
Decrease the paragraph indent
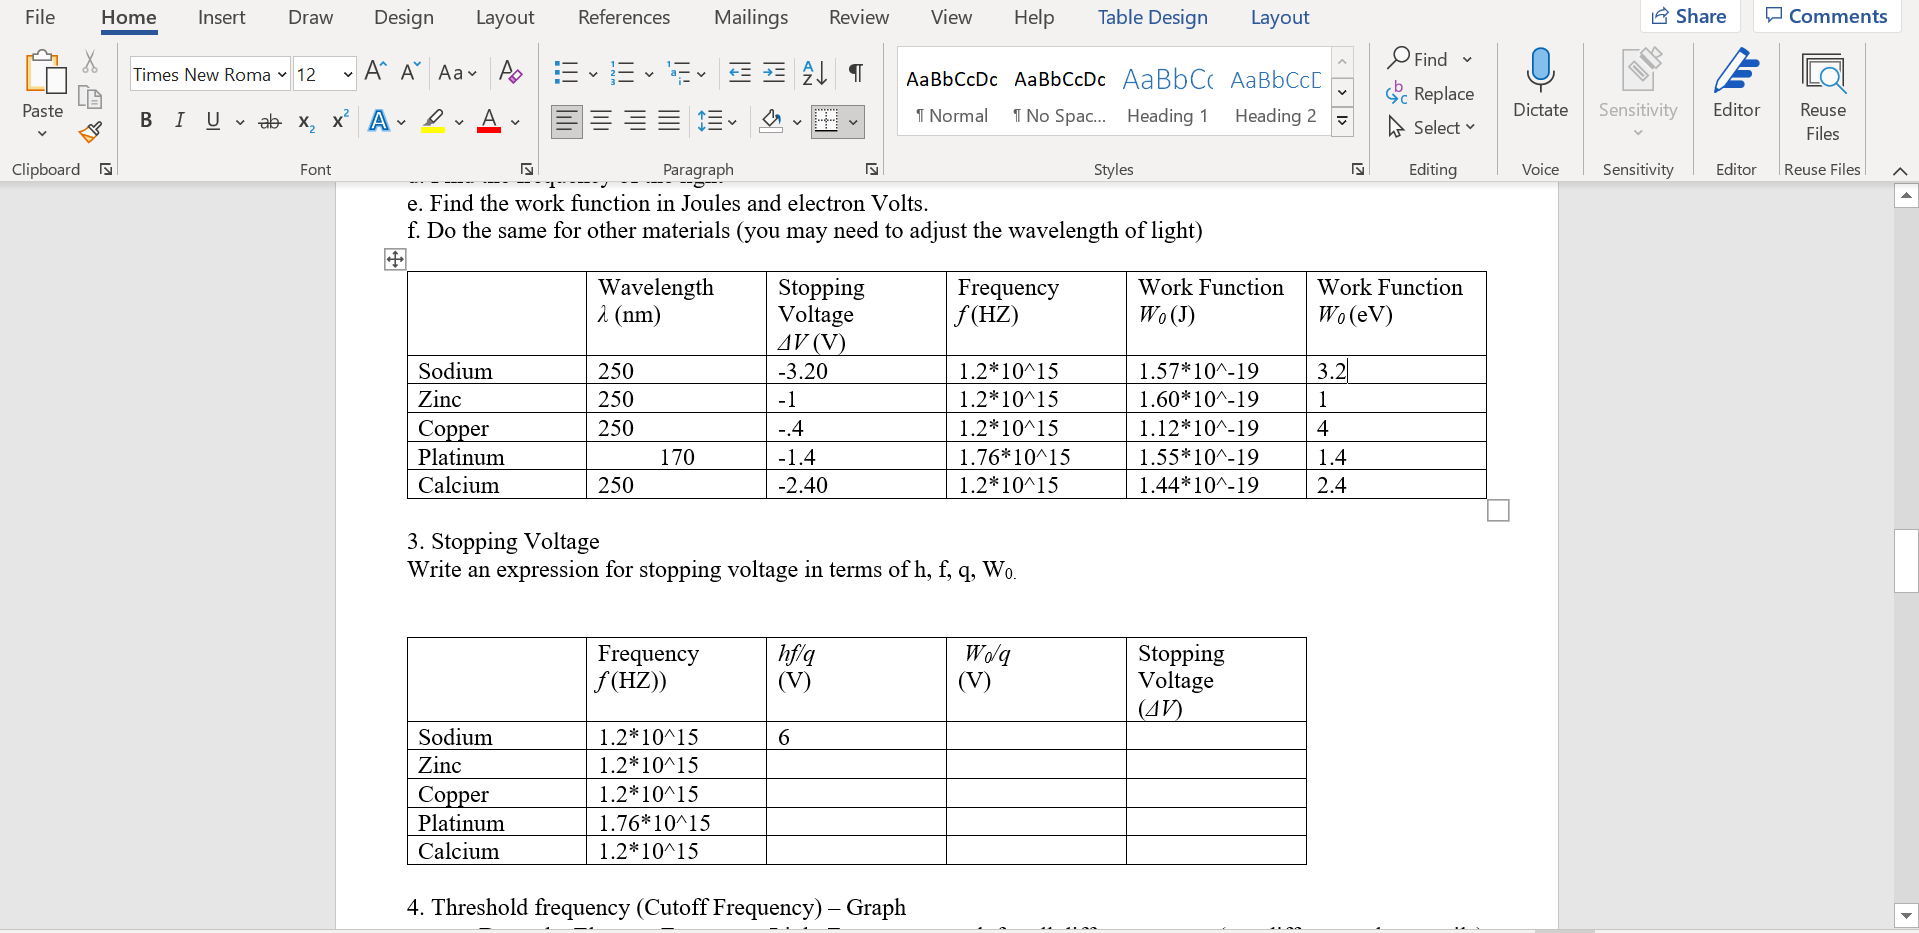[740, 72]
